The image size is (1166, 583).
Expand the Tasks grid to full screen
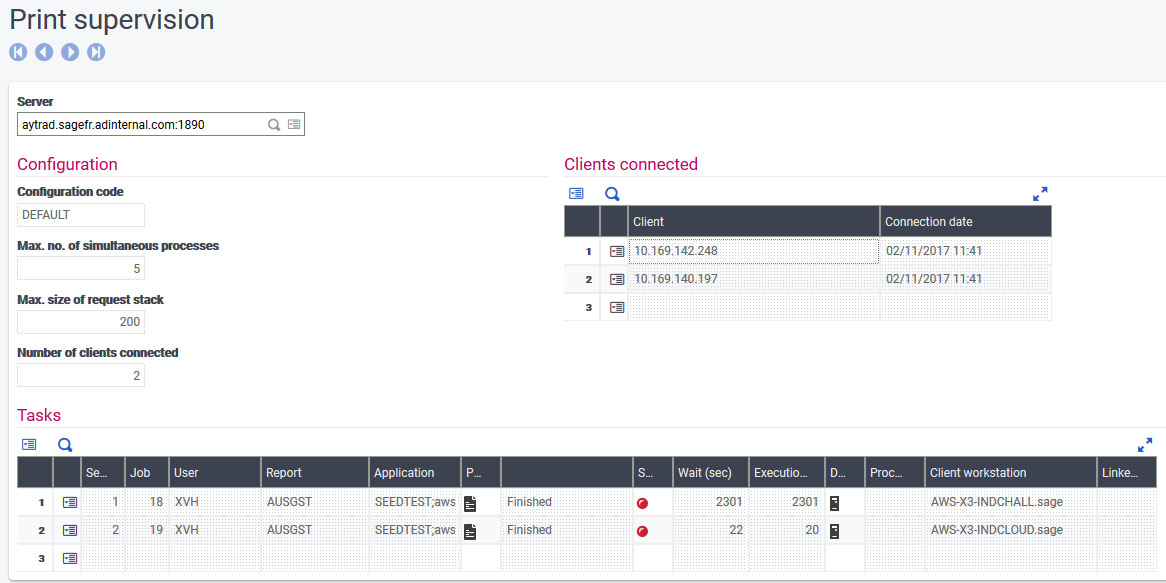(1145, 445)
